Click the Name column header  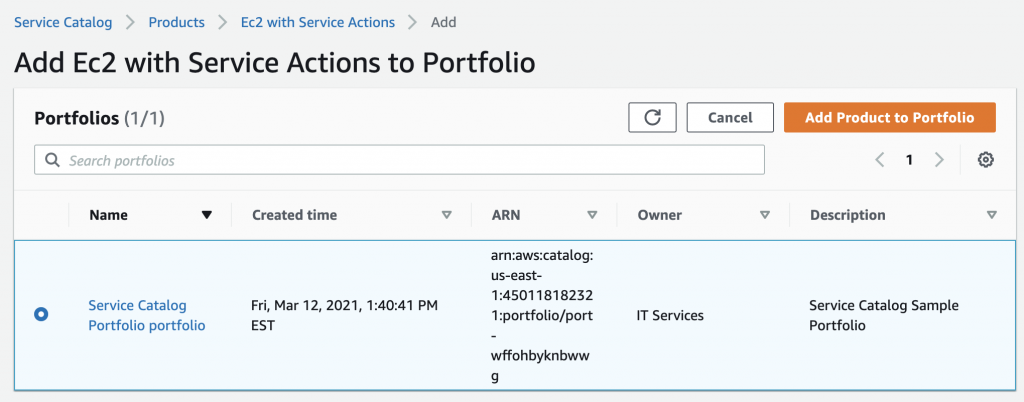(108, 215)
